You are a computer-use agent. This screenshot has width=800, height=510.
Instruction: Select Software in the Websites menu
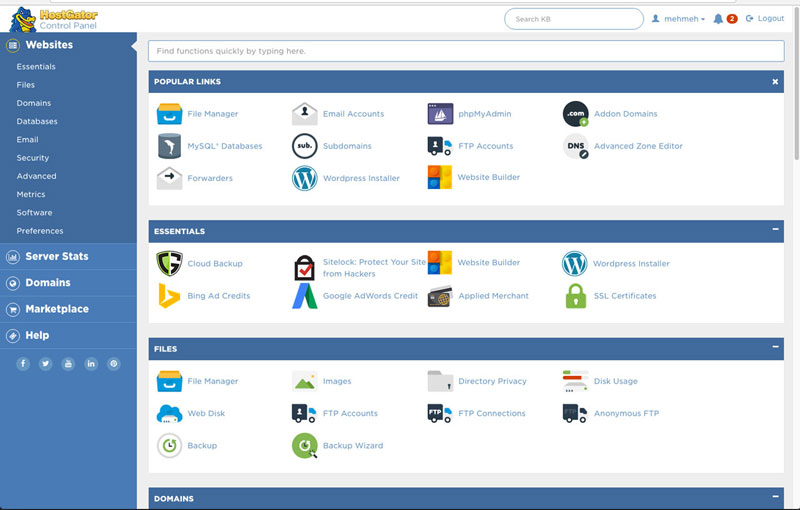coord(34,213)
